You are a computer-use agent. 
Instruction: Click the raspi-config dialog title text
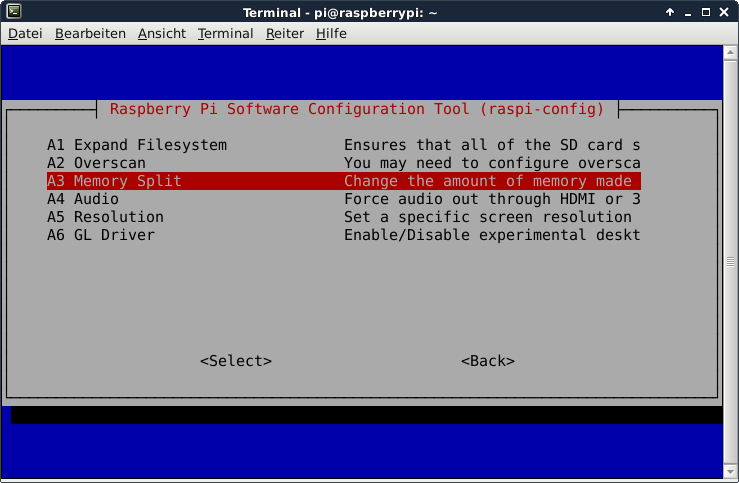[x=357, y=109]
